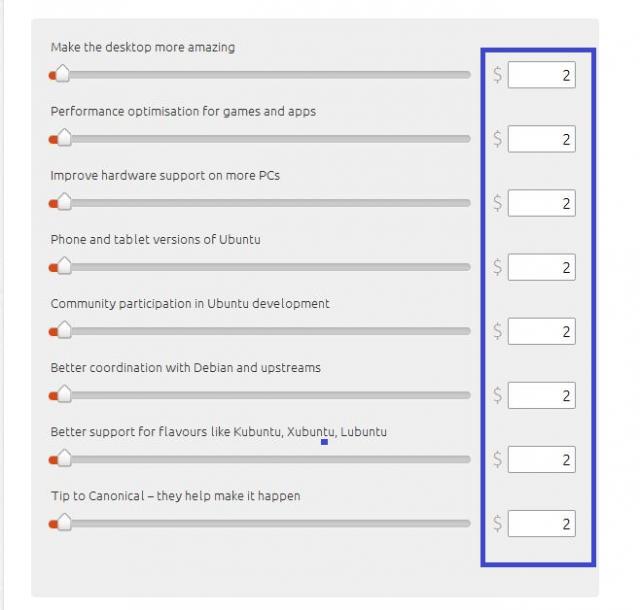
Task: Click the 'Better support for flavours' slider handle
Action: [63, 458]
